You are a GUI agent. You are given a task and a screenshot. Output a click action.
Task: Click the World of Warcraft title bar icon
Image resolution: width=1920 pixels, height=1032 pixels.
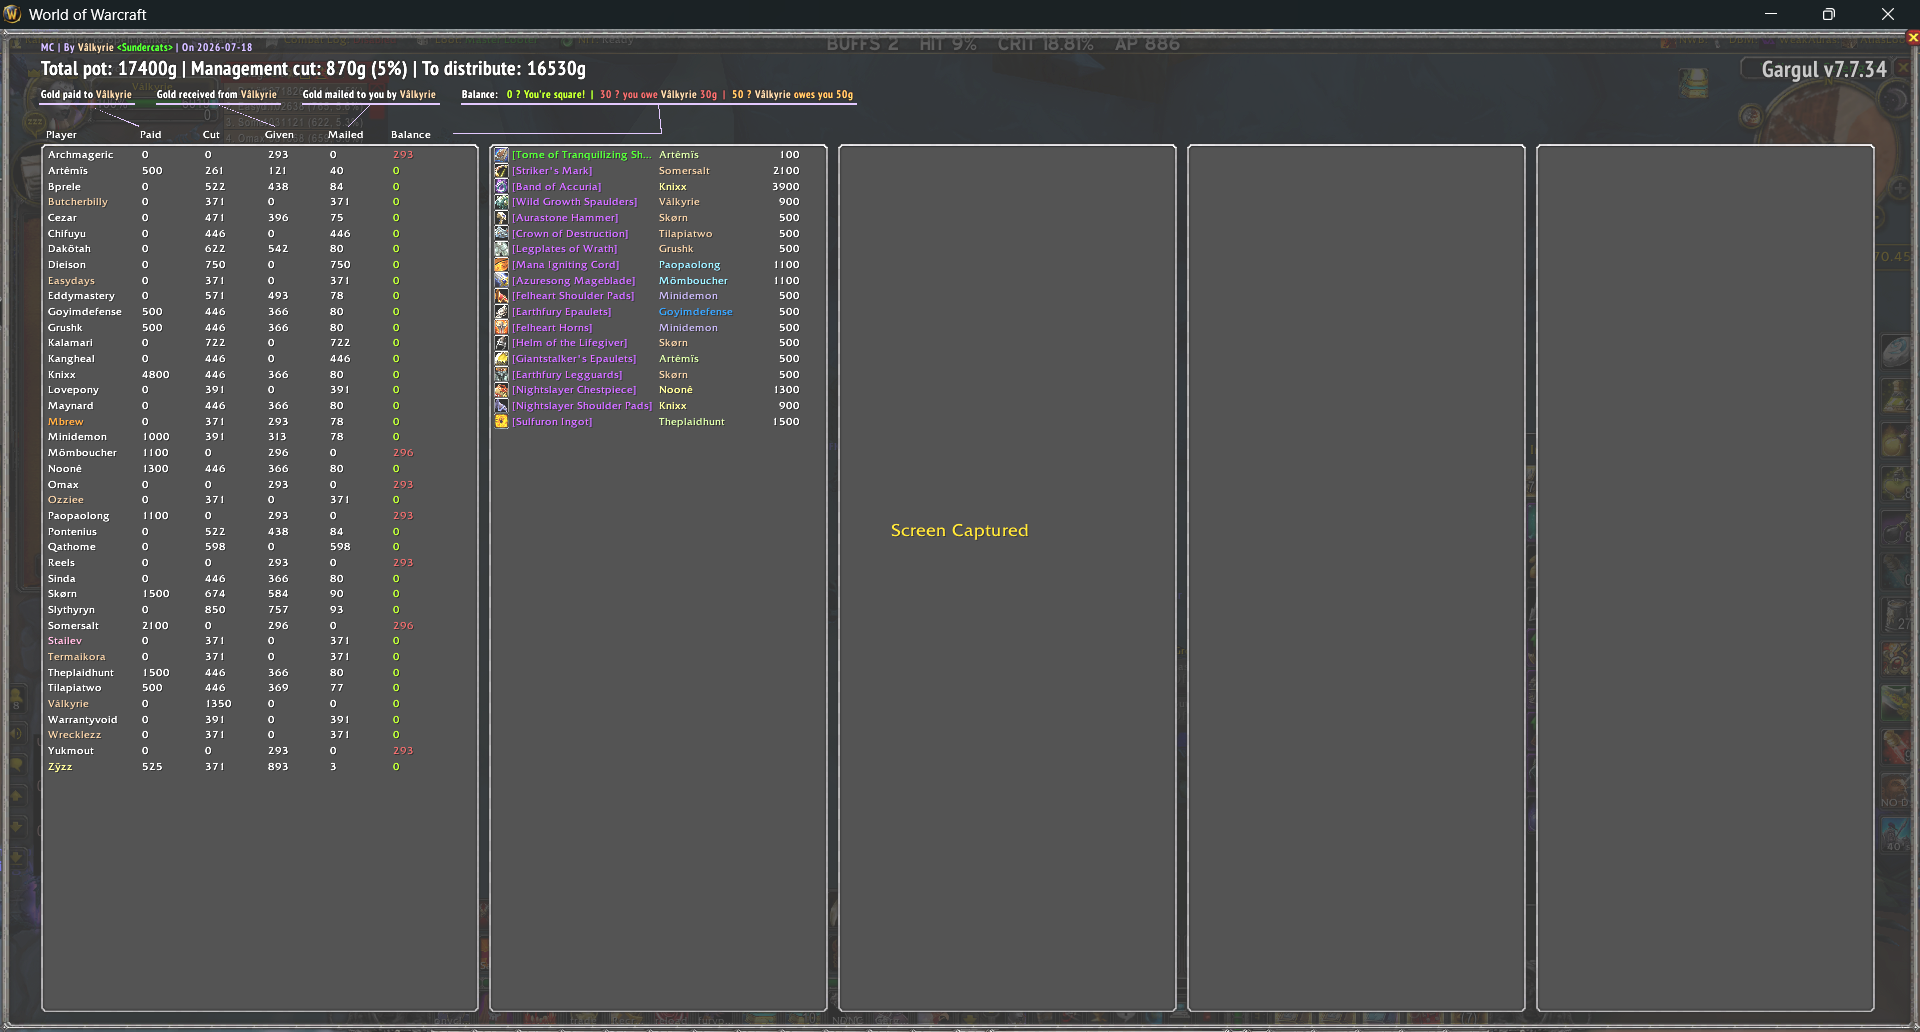pos(13,14)
